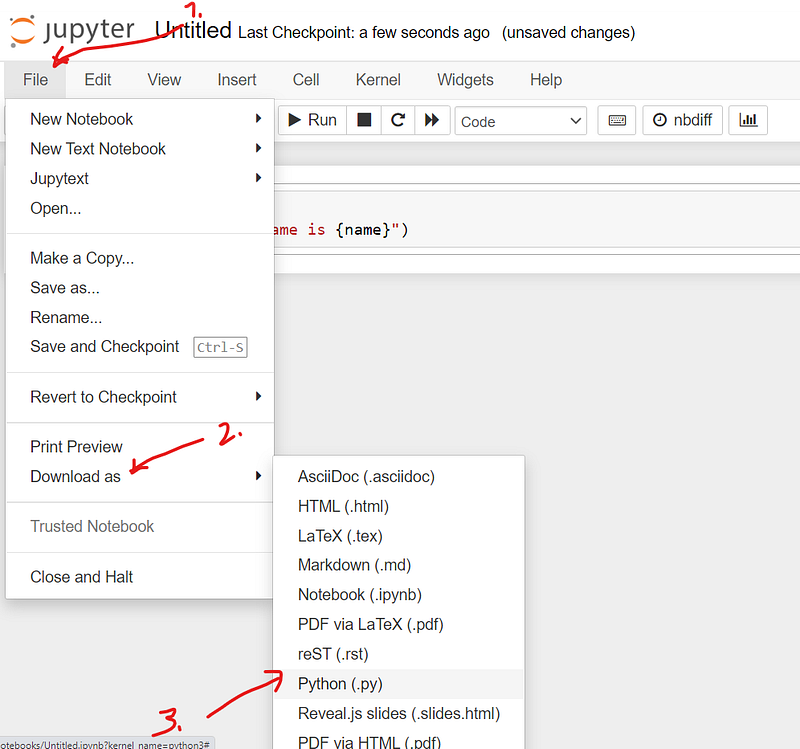Expand the New Notebook submenu

(x=140, y=119)
